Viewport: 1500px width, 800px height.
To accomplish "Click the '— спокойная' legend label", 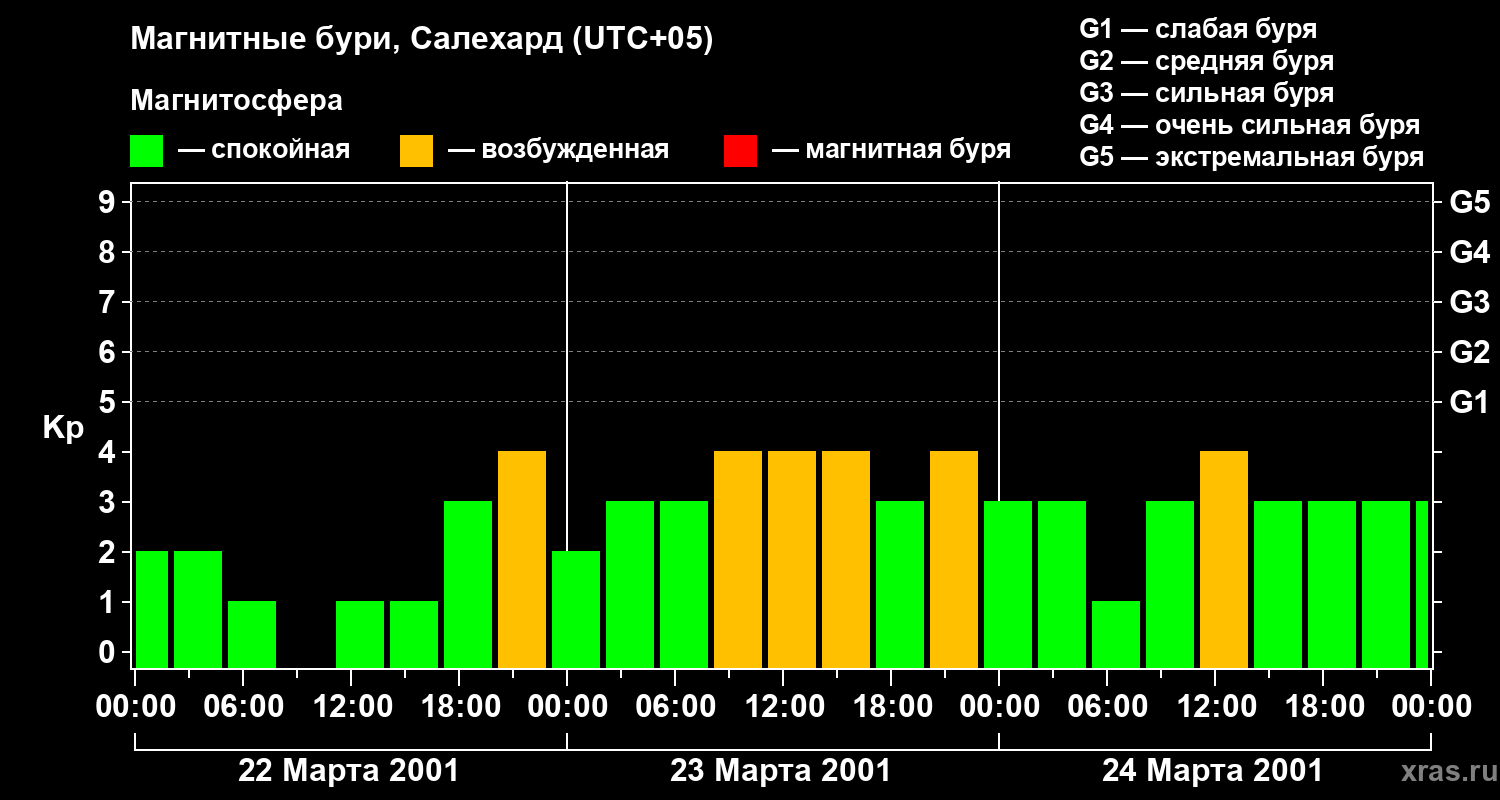I will [x=264, y=150].
